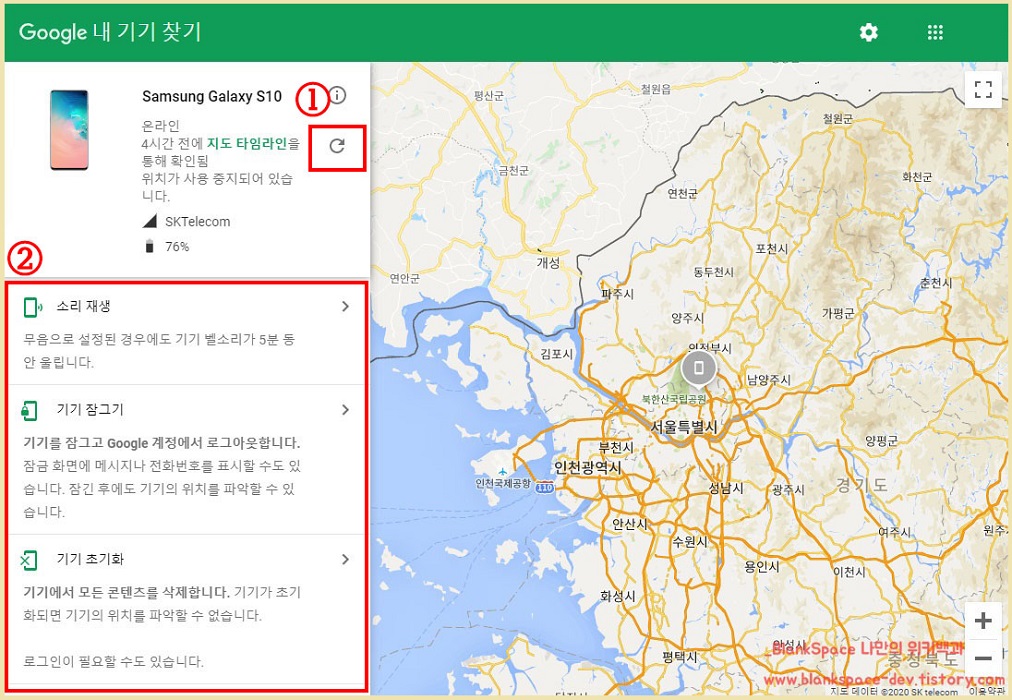Viewport: 1012px width, 700px height.
Task: Click 경기도 province label on the map
Action: [862, 485]
